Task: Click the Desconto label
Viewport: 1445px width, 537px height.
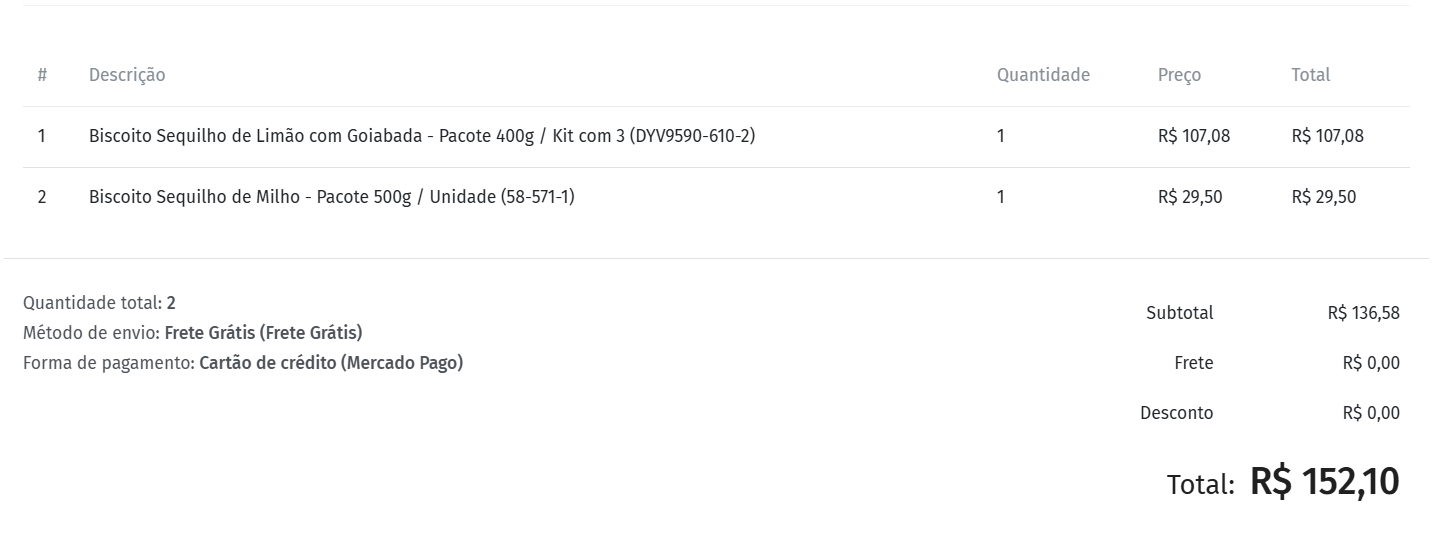Action: coord(1176,413)
